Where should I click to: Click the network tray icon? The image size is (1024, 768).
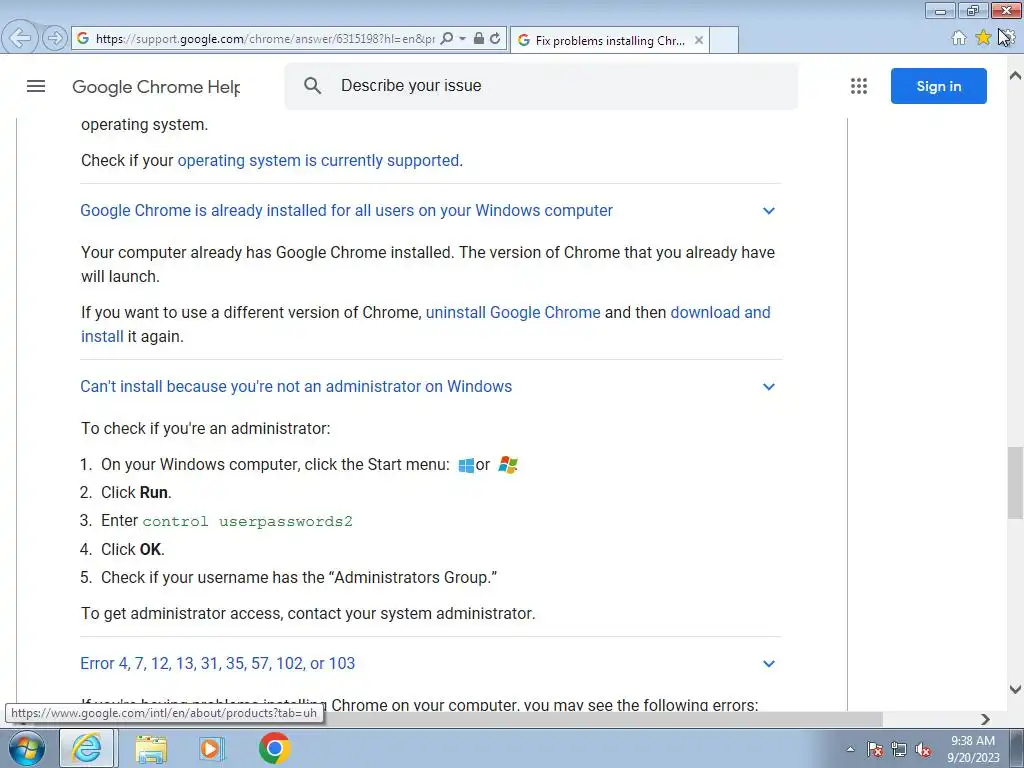tap(899, 749)
